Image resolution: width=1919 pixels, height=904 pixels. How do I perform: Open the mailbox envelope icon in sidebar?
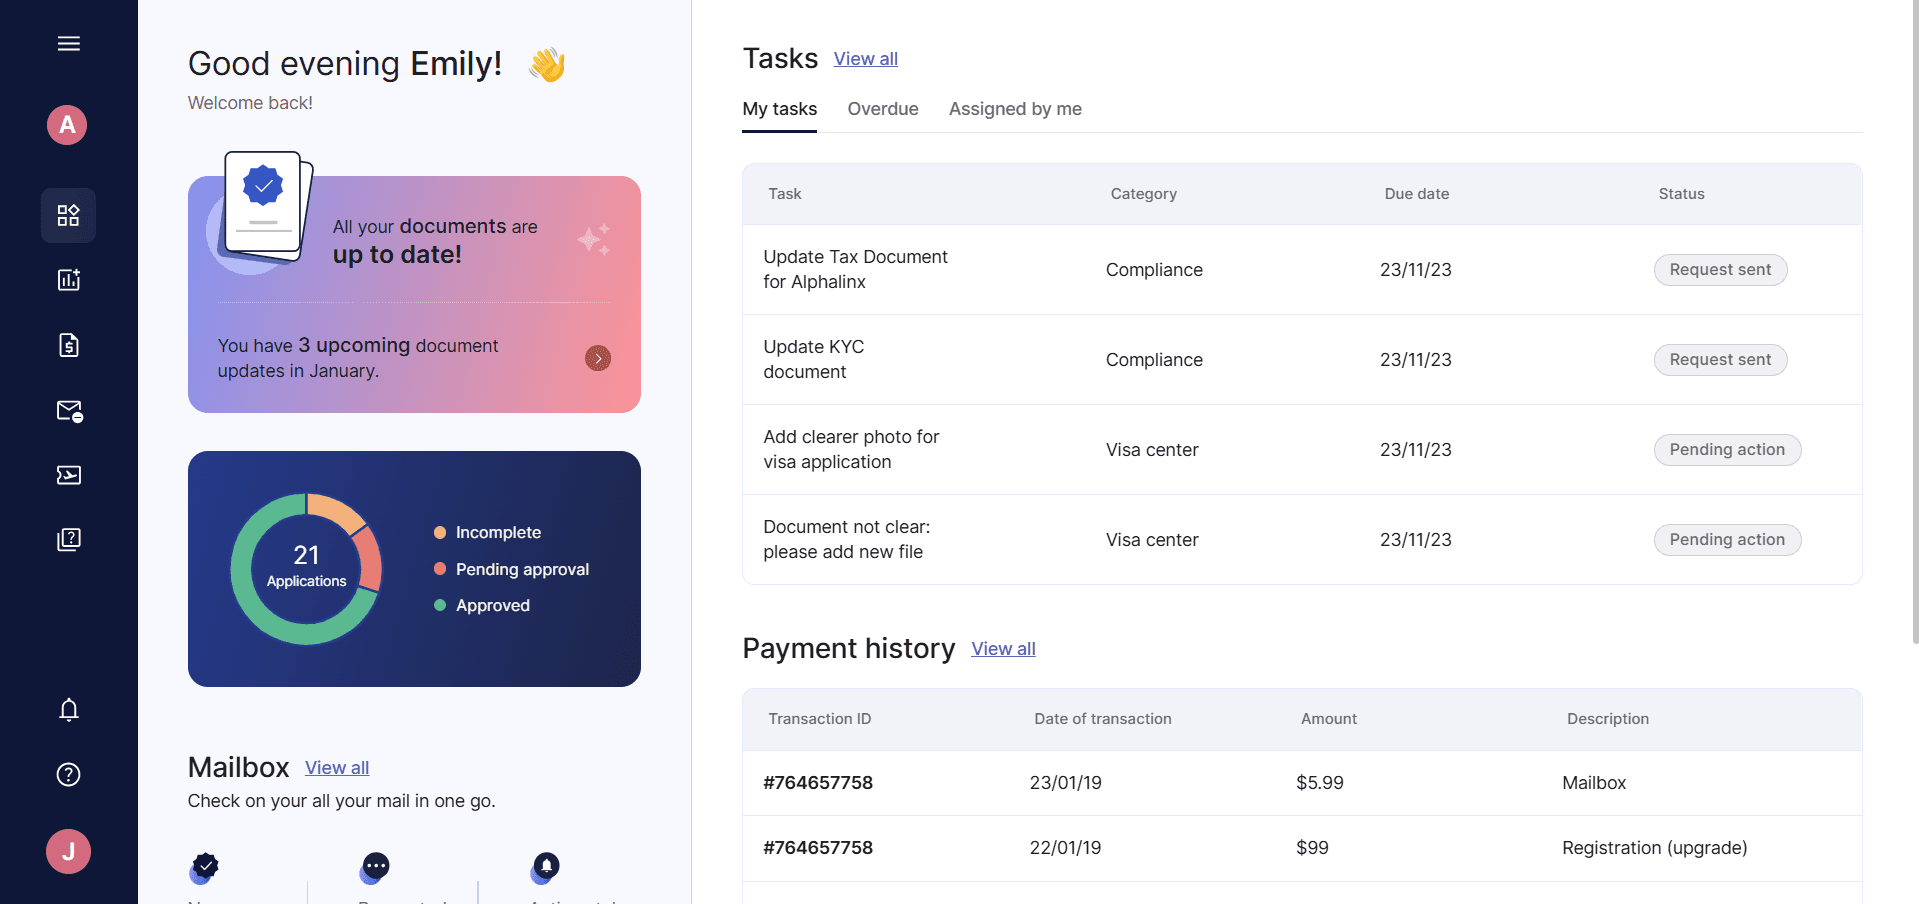click(69, 410)
